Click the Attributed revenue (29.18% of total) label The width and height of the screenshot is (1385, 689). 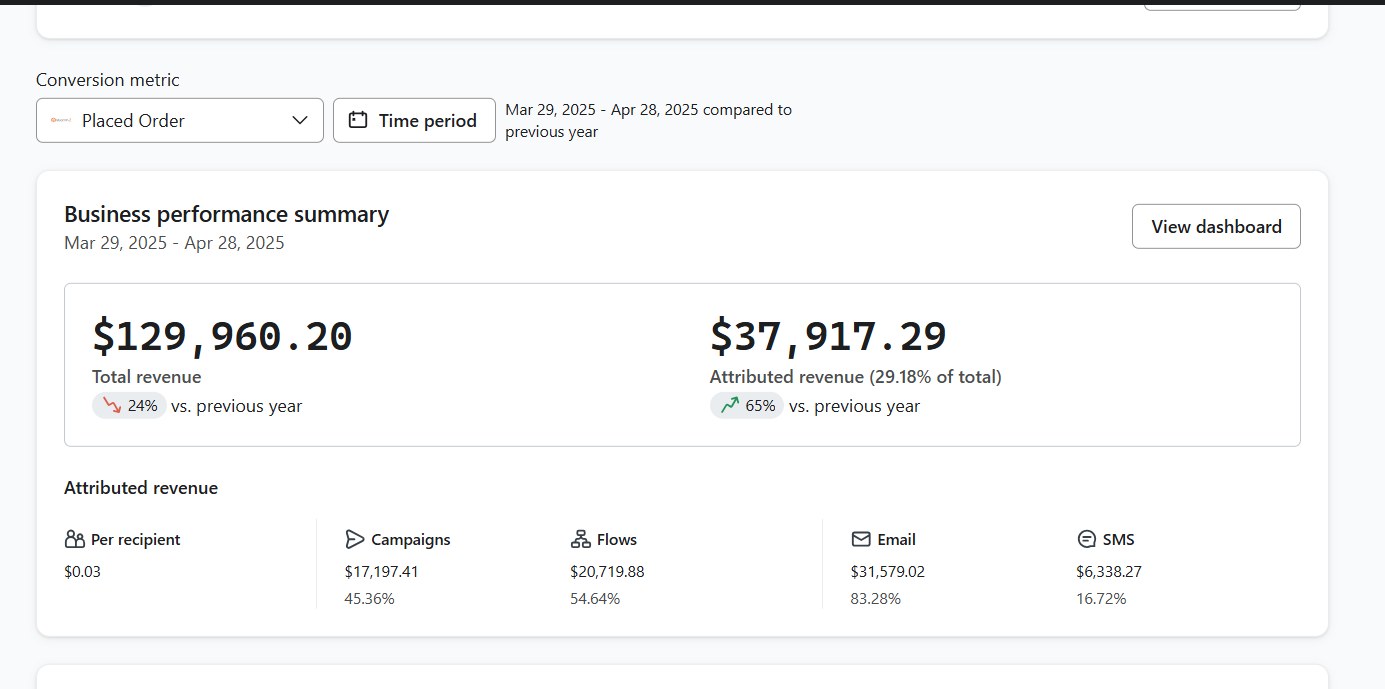point(855,377)
